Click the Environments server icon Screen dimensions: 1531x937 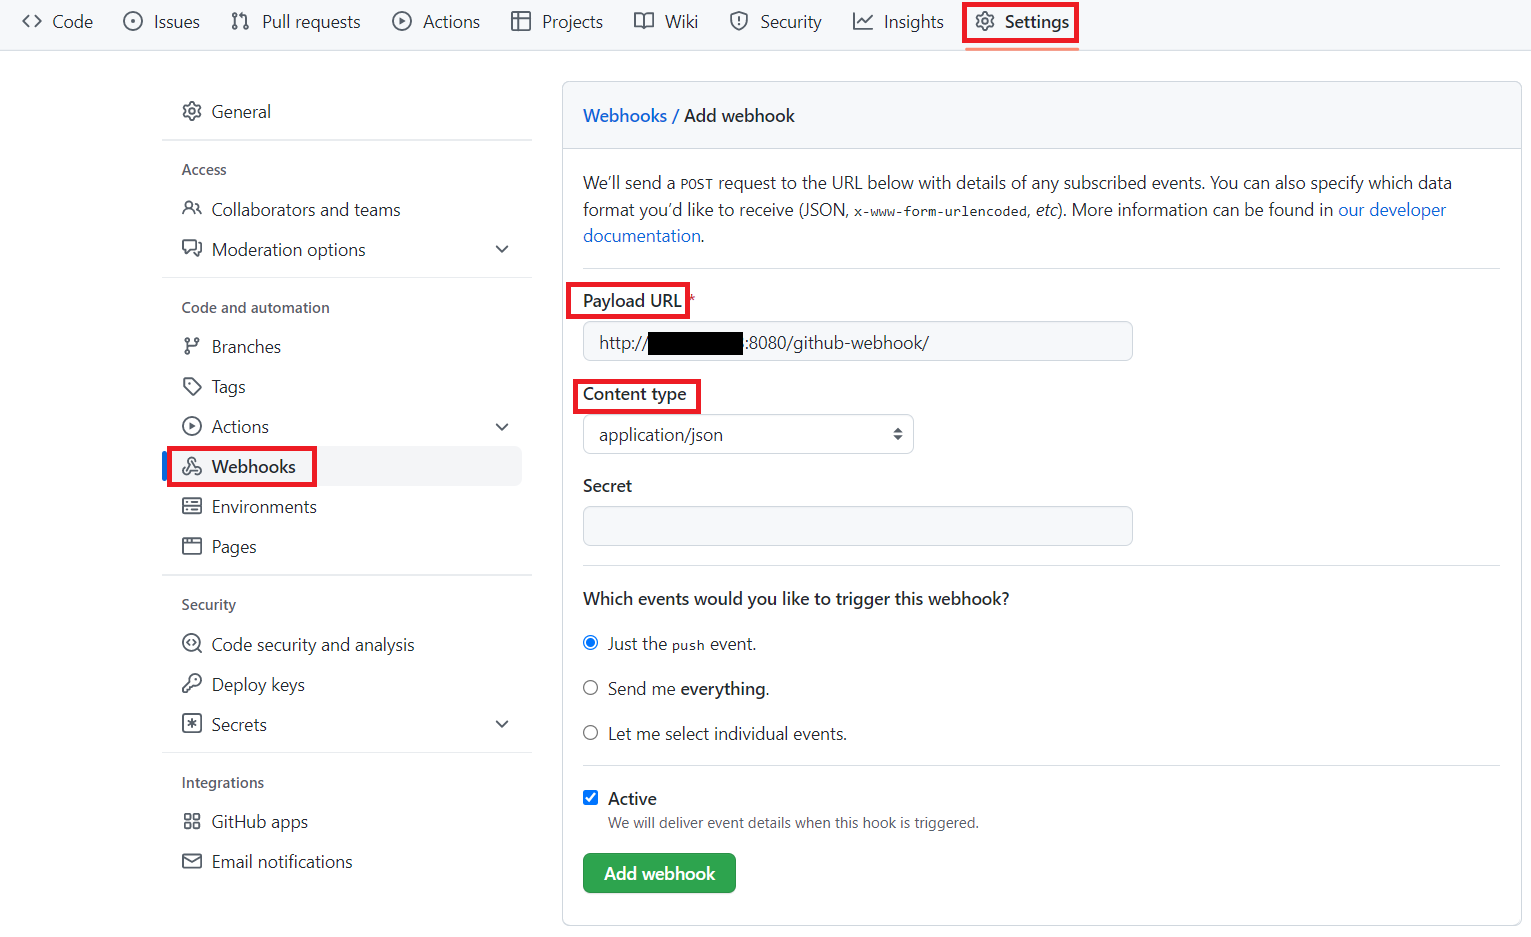192,506
